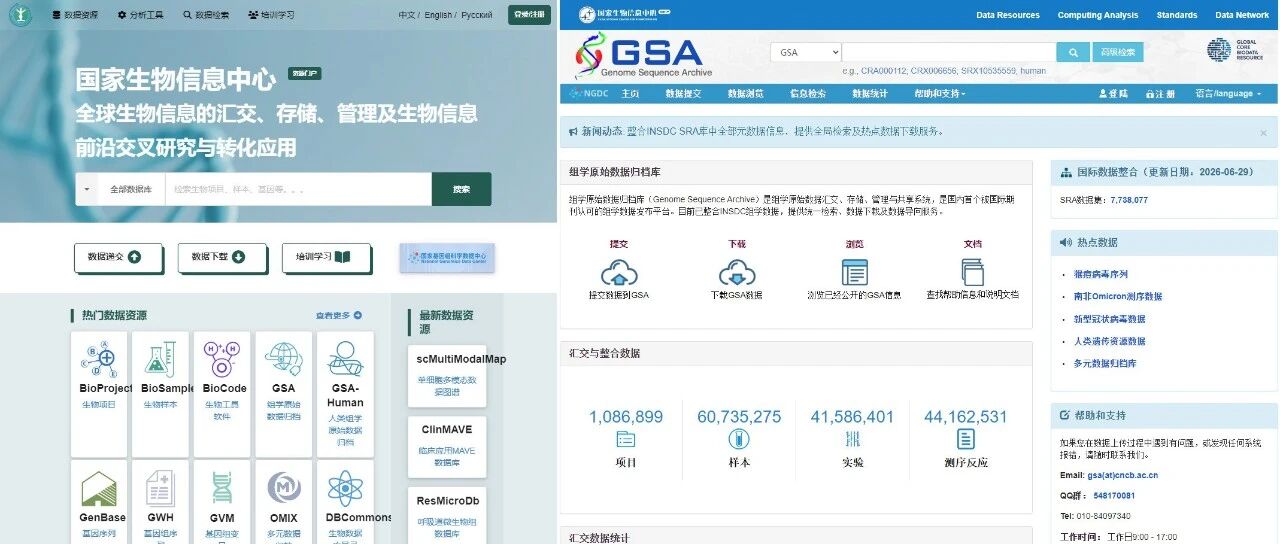Screen dimensions: 1280x544
Task: Open the 南非Omicron测序数据 link
Action: tap(1118, 296)
